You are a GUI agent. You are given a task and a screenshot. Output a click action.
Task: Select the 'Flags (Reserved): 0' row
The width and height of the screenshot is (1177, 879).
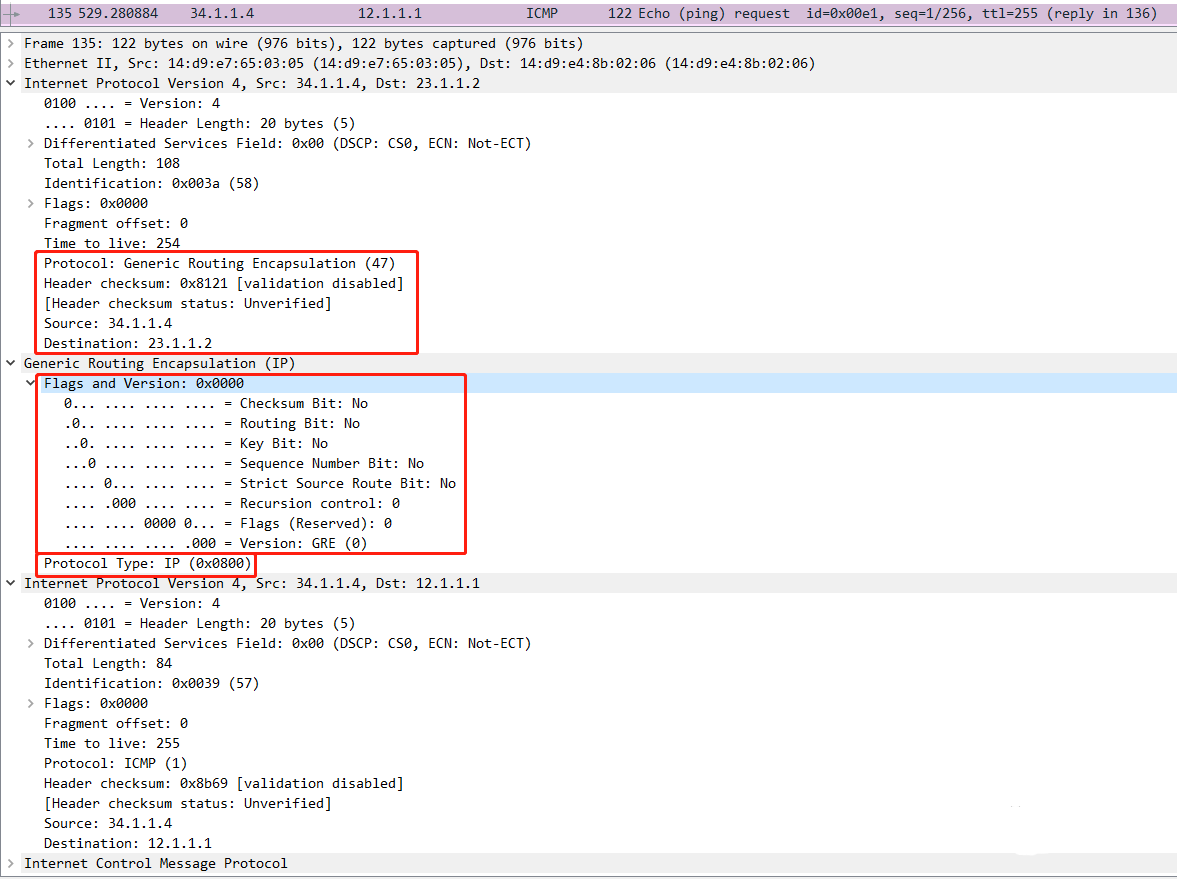coord(227,524)
